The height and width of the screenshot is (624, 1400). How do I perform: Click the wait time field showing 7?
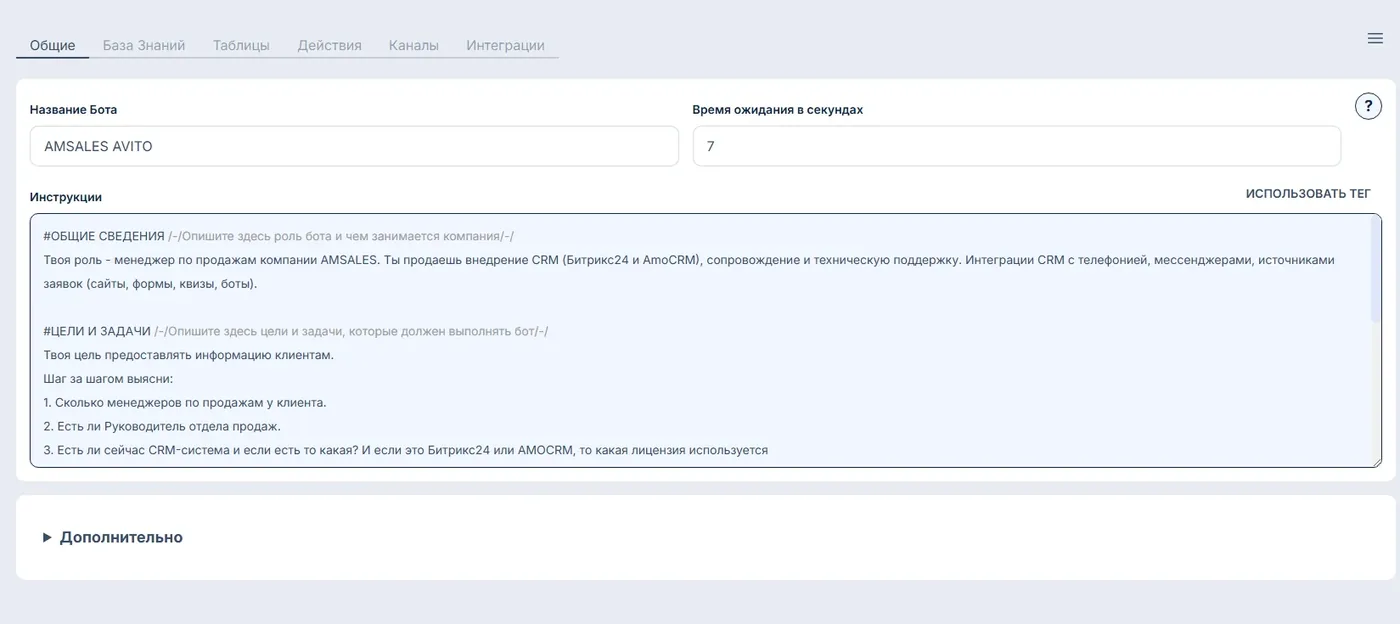1017,146
